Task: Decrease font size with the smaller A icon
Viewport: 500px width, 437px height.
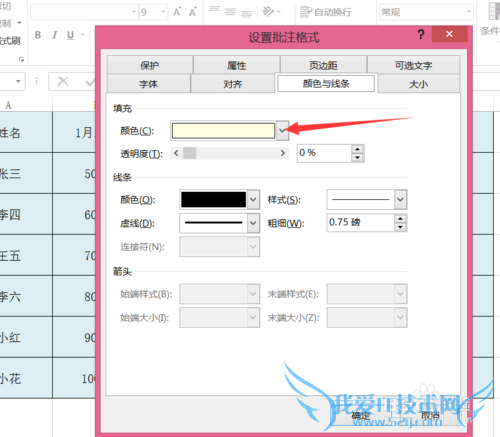Action: [192, 12]
